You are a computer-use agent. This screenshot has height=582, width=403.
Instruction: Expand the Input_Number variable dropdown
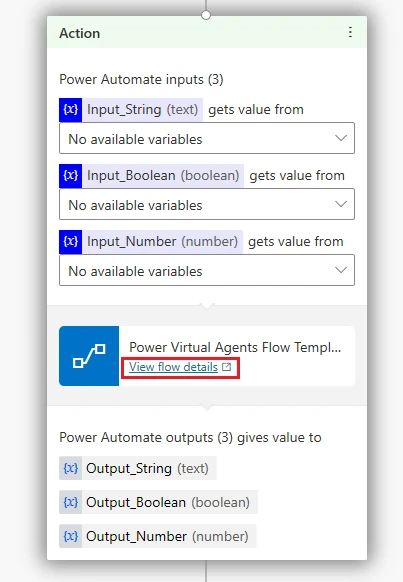(x=207, y=270)
